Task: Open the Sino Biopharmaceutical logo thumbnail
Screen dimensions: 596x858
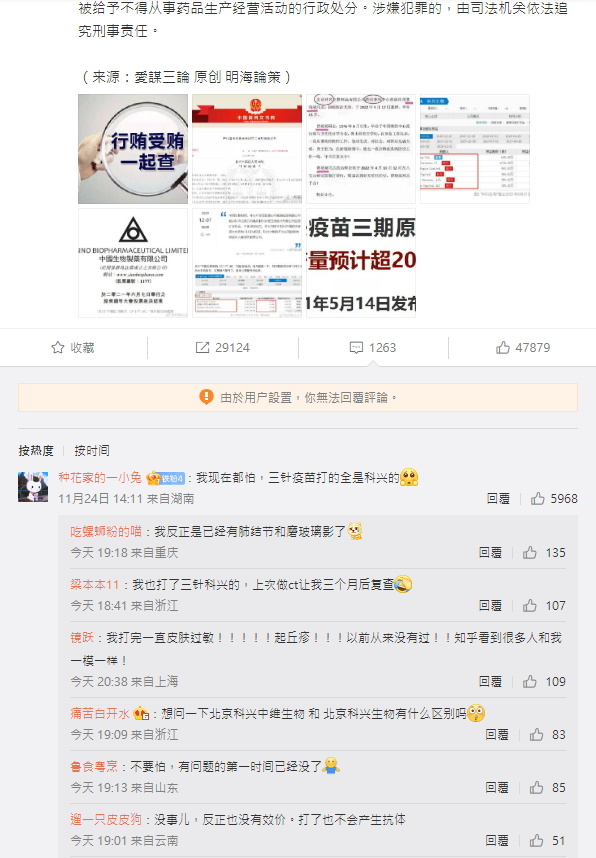Action: (x=133, y=263)
